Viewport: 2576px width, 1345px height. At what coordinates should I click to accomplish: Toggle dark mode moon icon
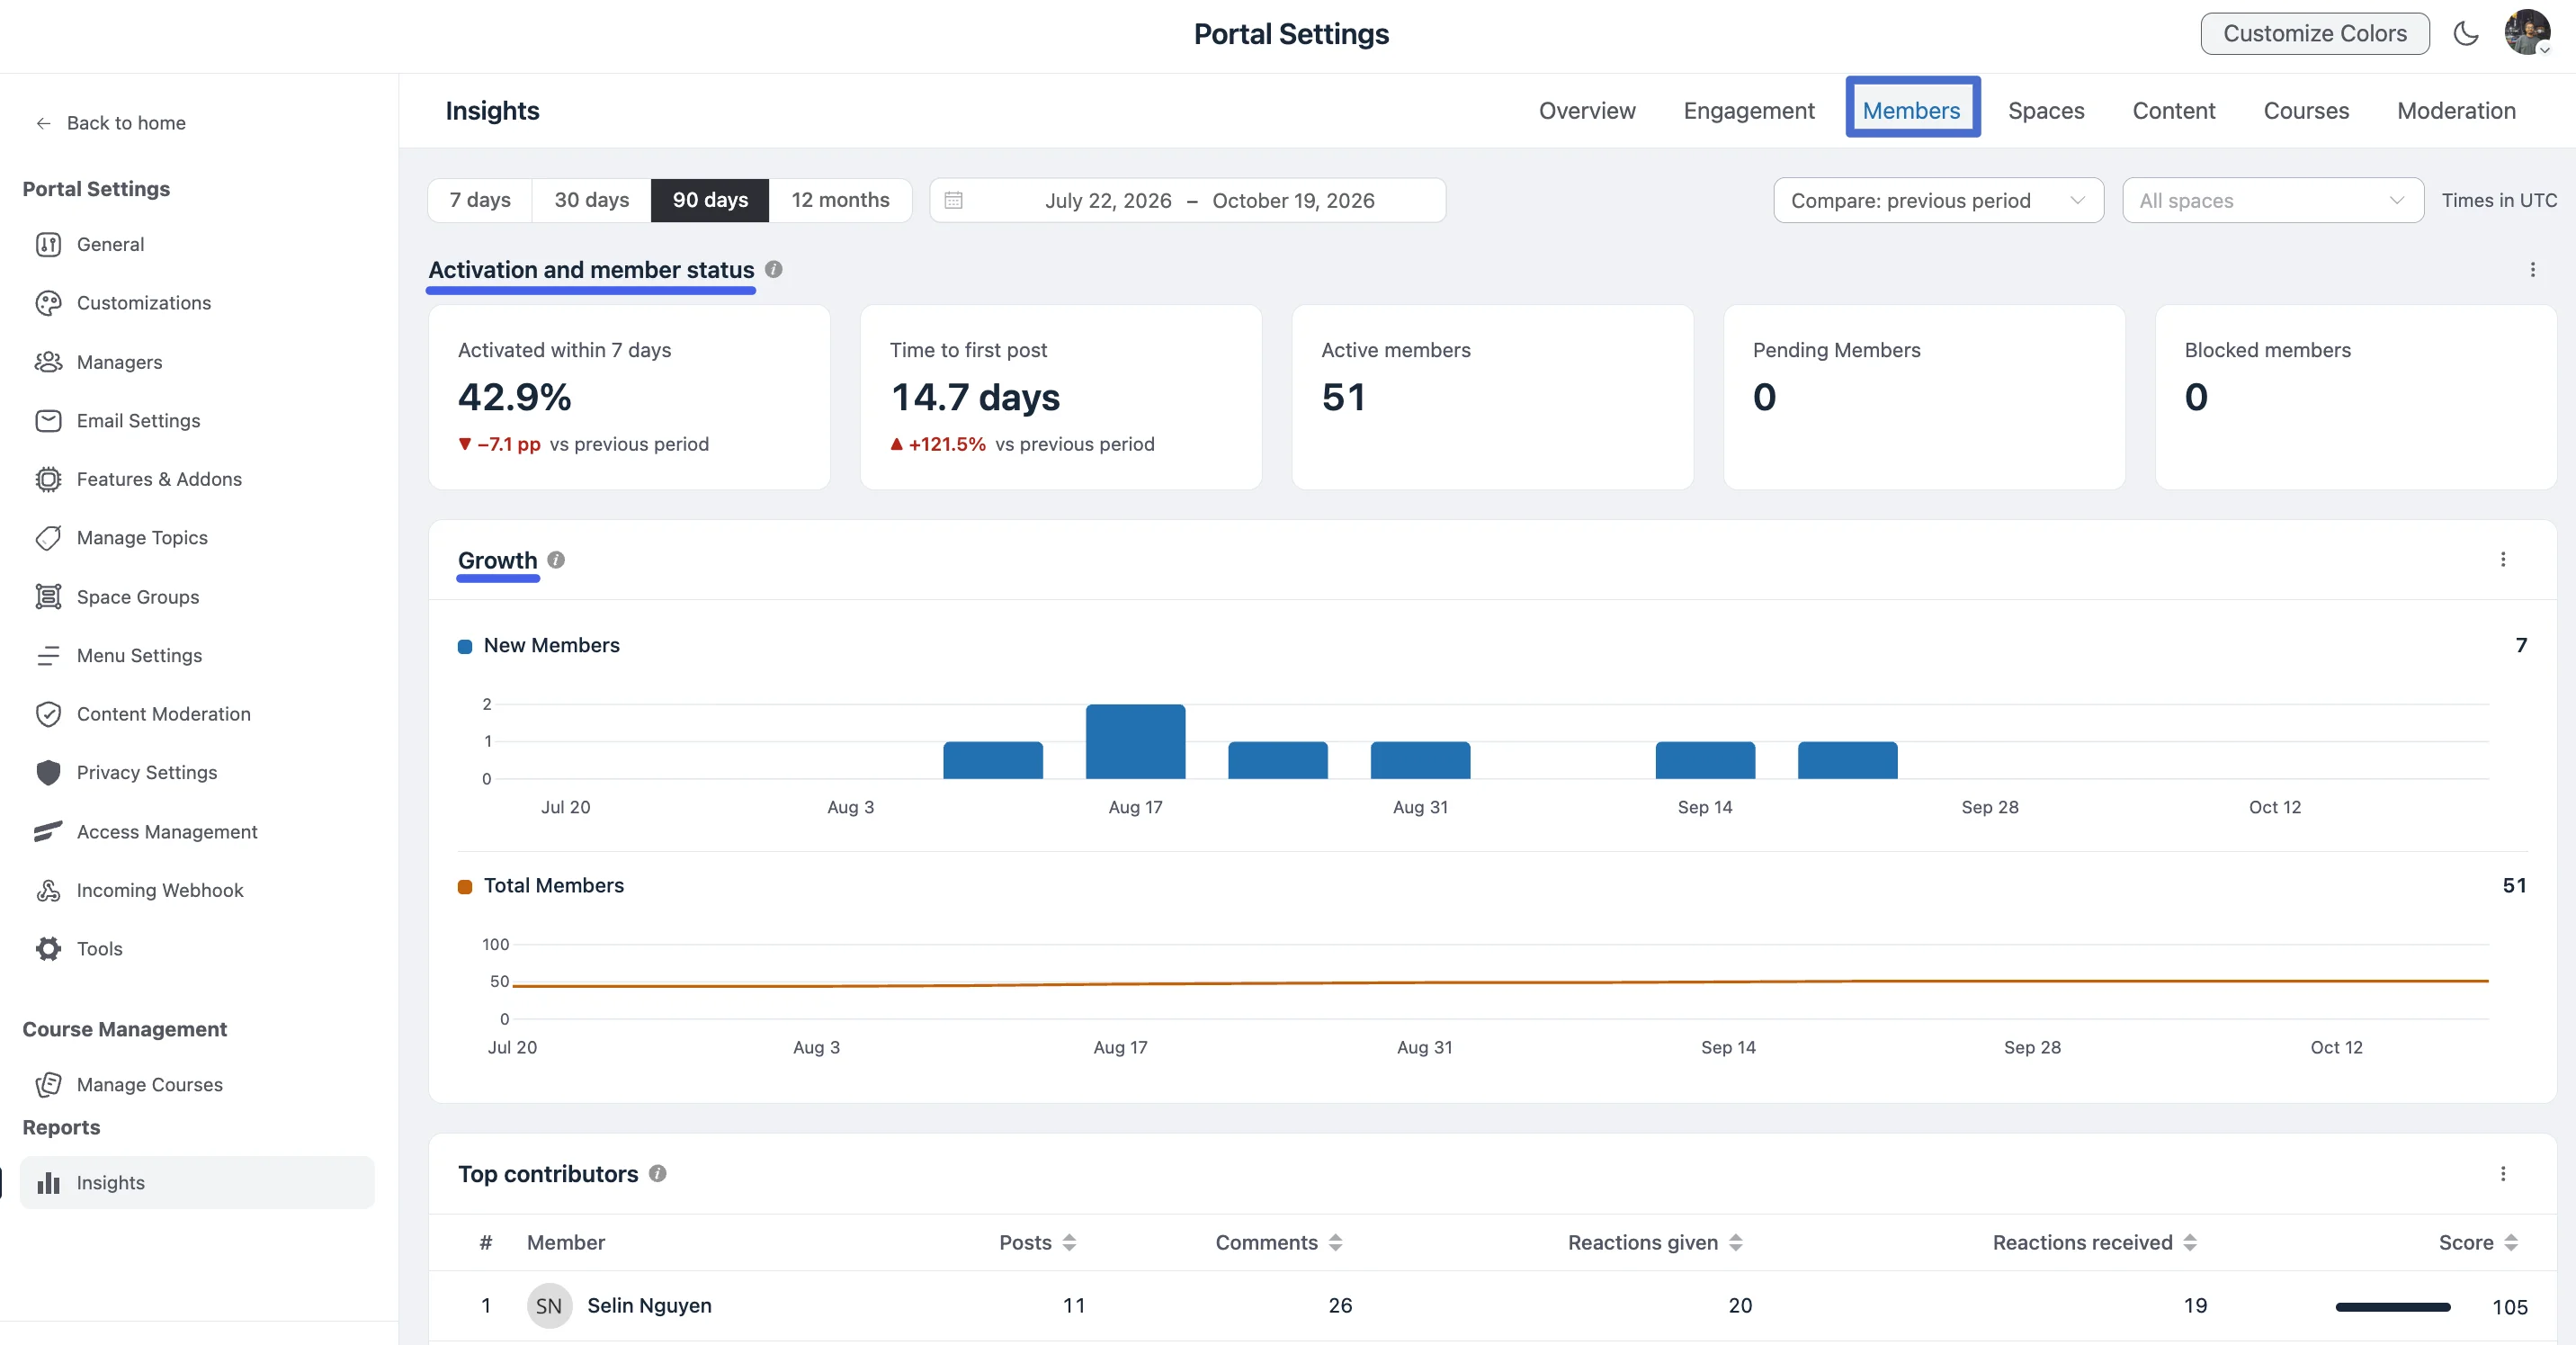pyautogui.click(x=2466, y=34)
